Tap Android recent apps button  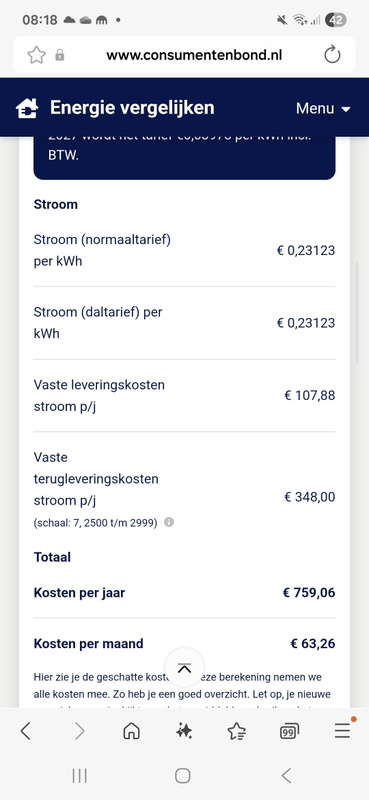80,776
